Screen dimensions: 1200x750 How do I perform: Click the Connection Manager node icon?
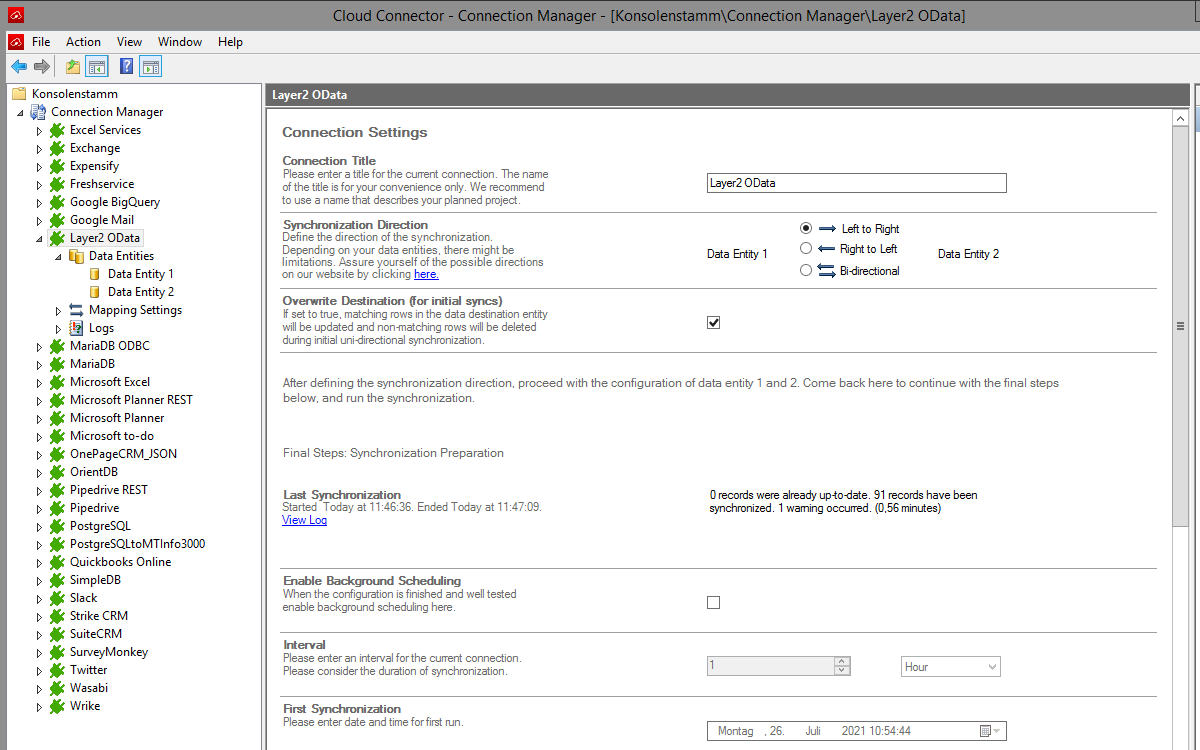click(x=38, y=112)
